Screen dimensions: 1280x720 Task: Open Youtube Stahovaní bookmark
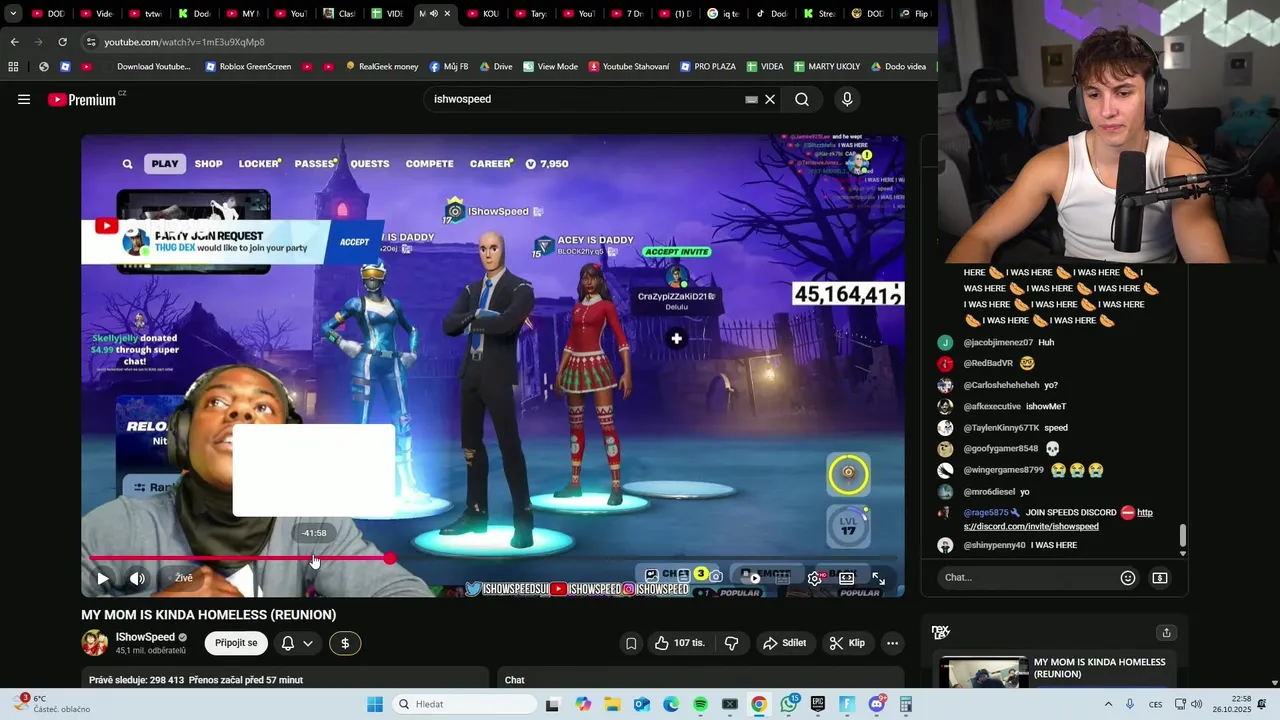(629, 67)
